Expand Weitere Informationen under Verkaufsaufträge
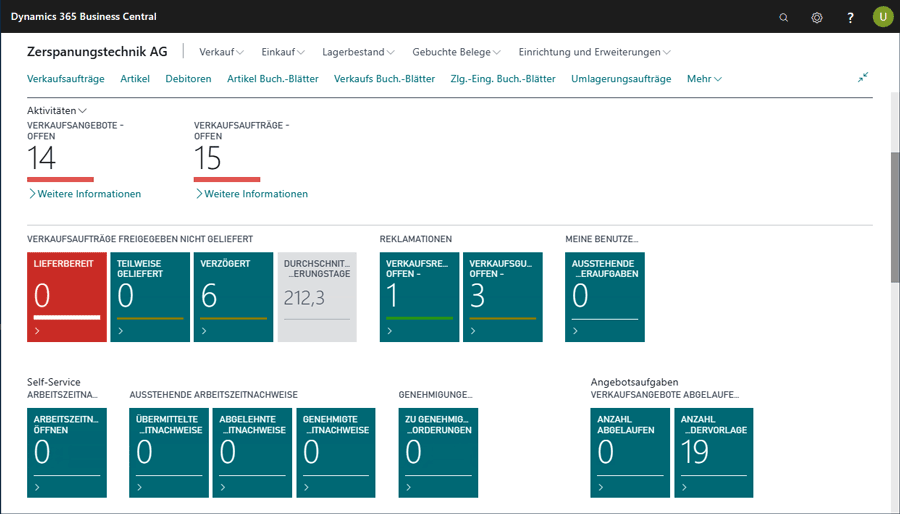The height and width of the screenshot is (514, 900). coord(251,194)
